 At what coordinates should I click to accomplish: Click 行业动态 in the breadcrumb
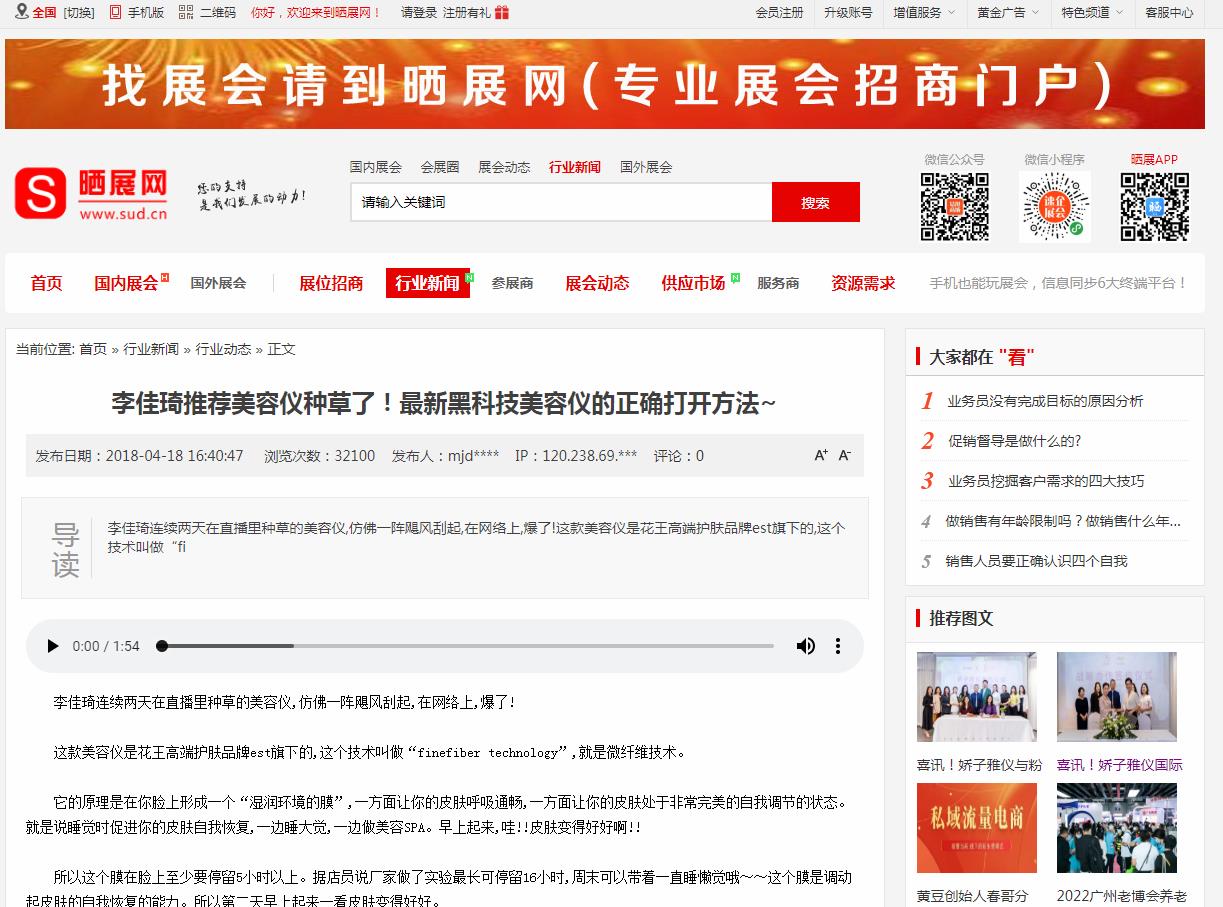223,349
